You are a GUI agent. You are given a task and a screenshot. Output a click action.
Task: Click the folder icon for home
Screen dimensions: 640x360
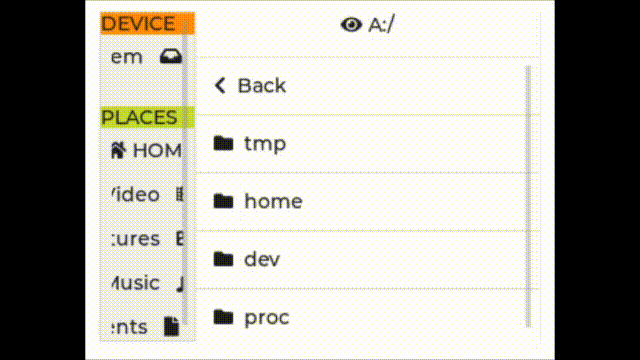223,201
